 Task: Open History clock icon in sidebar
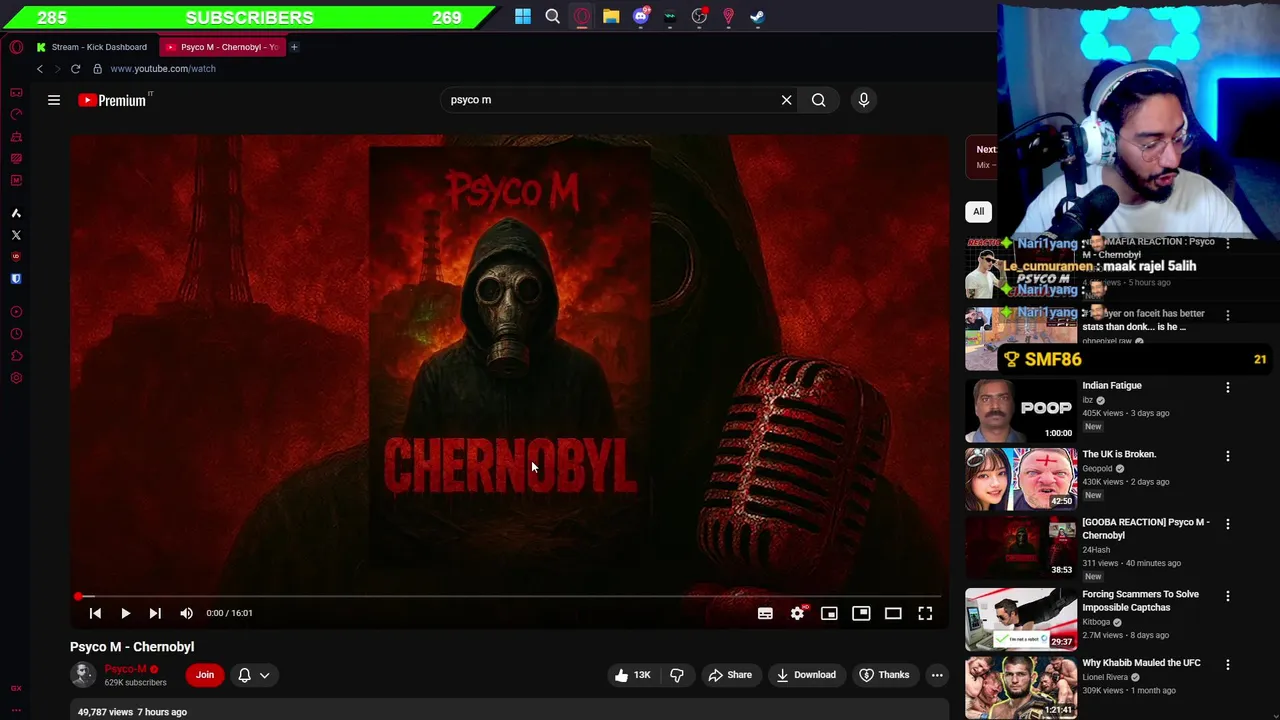click(x=16, y=334)
